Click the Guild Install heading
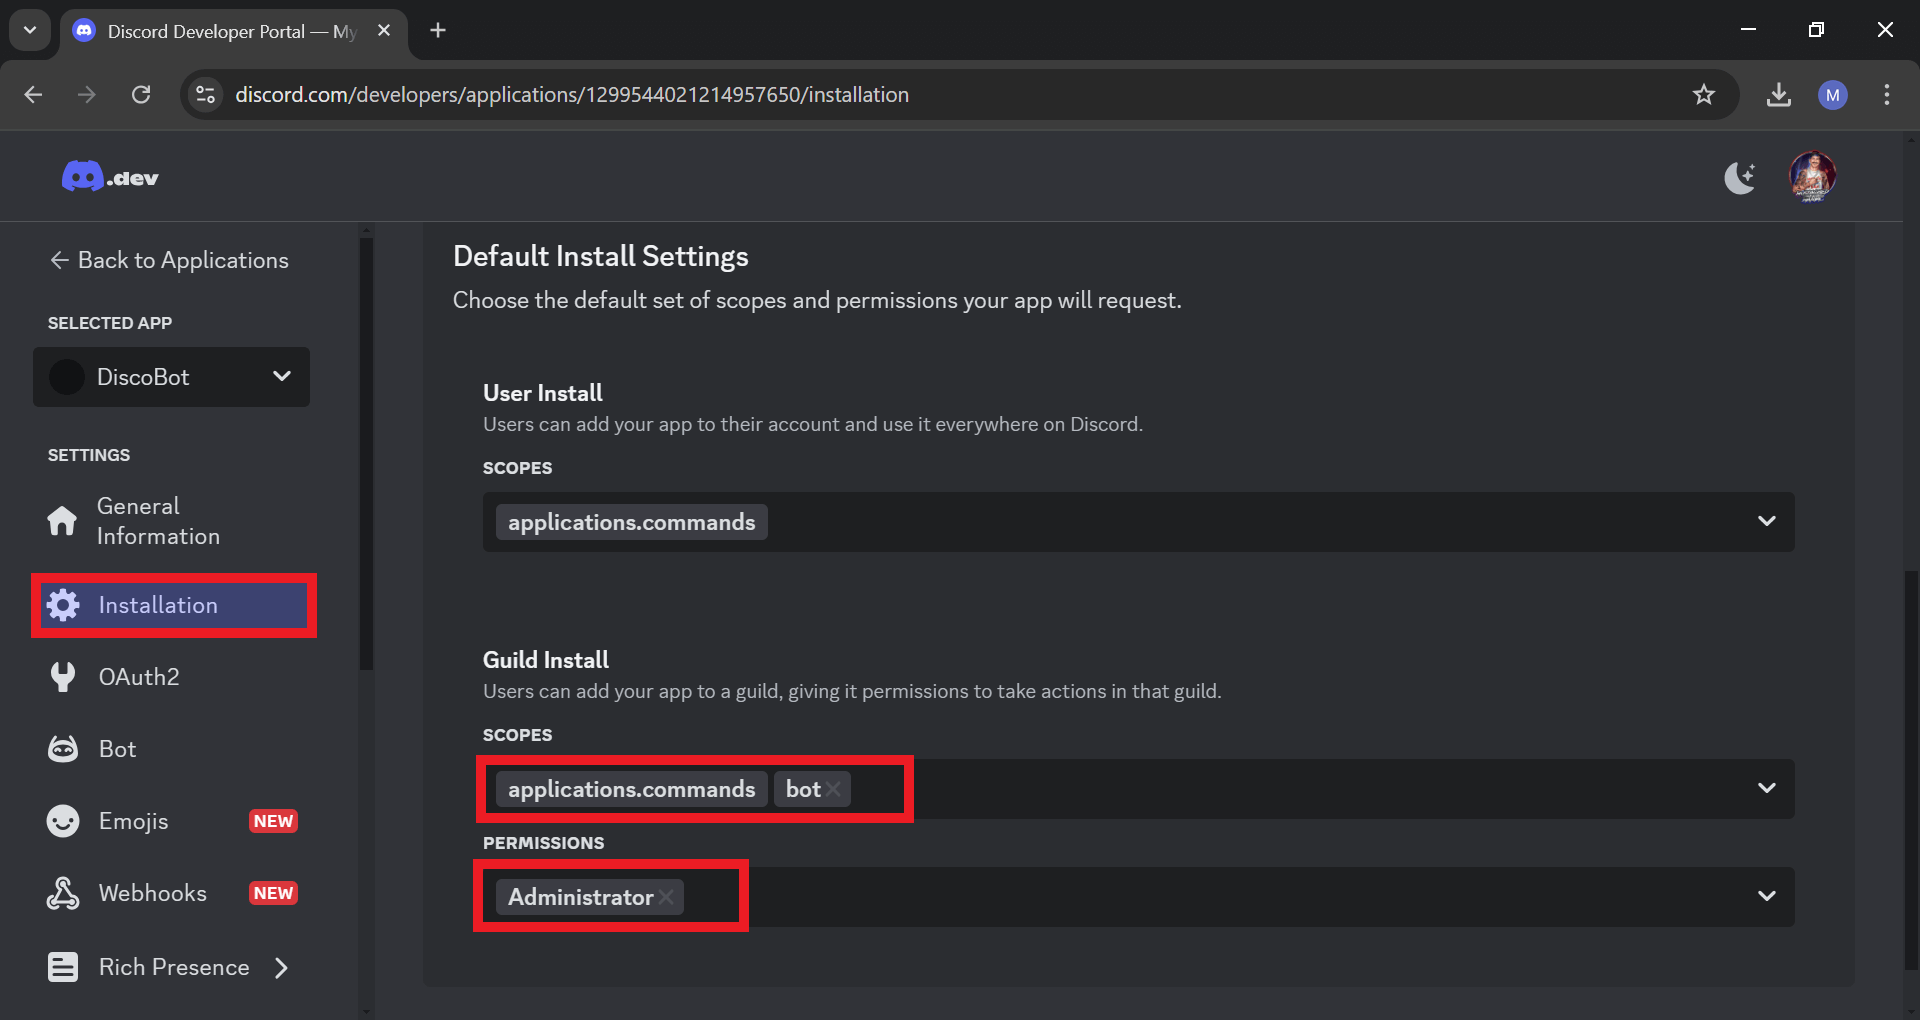Viewport: 1920px width, 1020px height. [546, 660]
